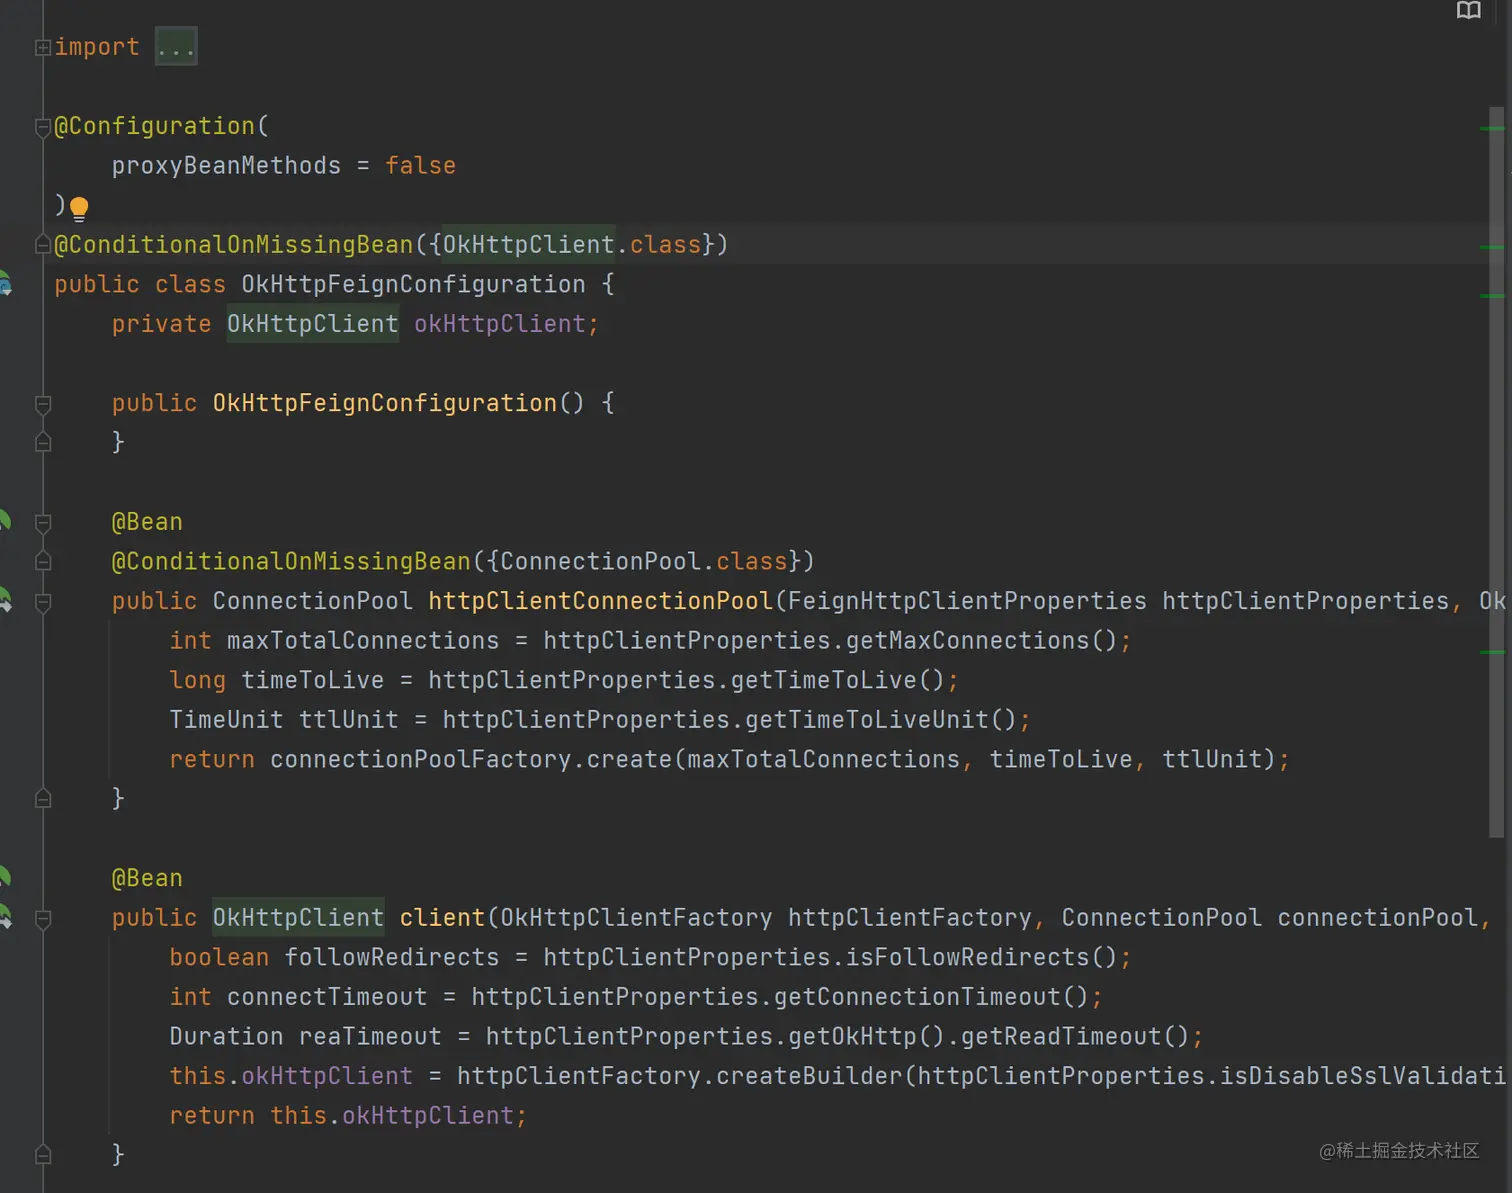Click OkHttpClientFactory parameter type

636,918
